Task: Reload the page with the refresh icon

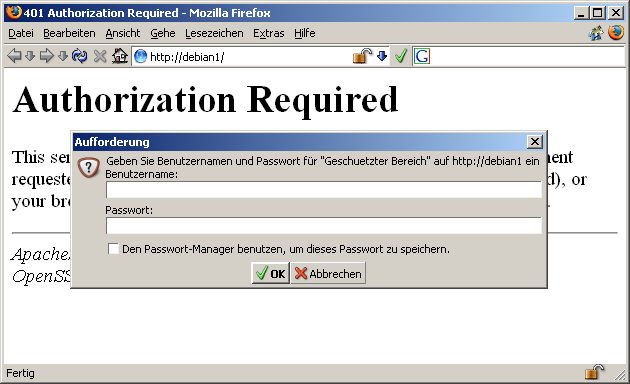Action: 80,56
